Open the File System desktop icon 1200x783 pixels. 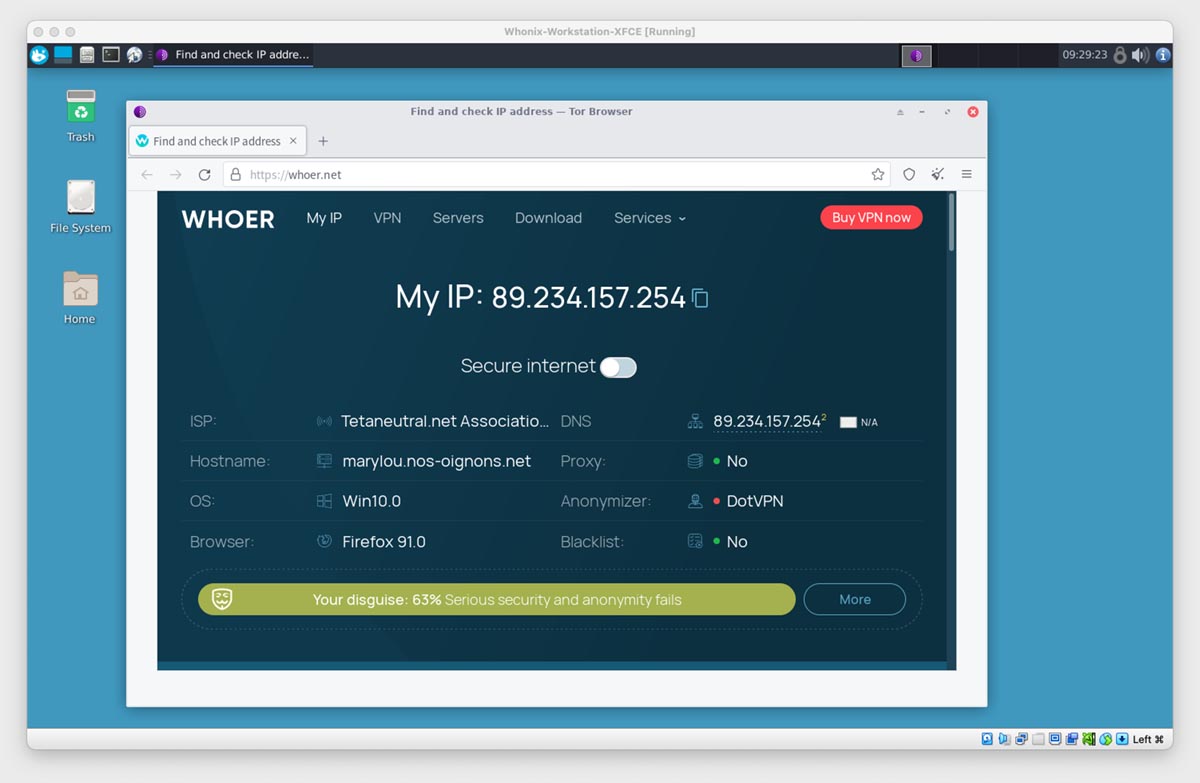click(81, 207)
